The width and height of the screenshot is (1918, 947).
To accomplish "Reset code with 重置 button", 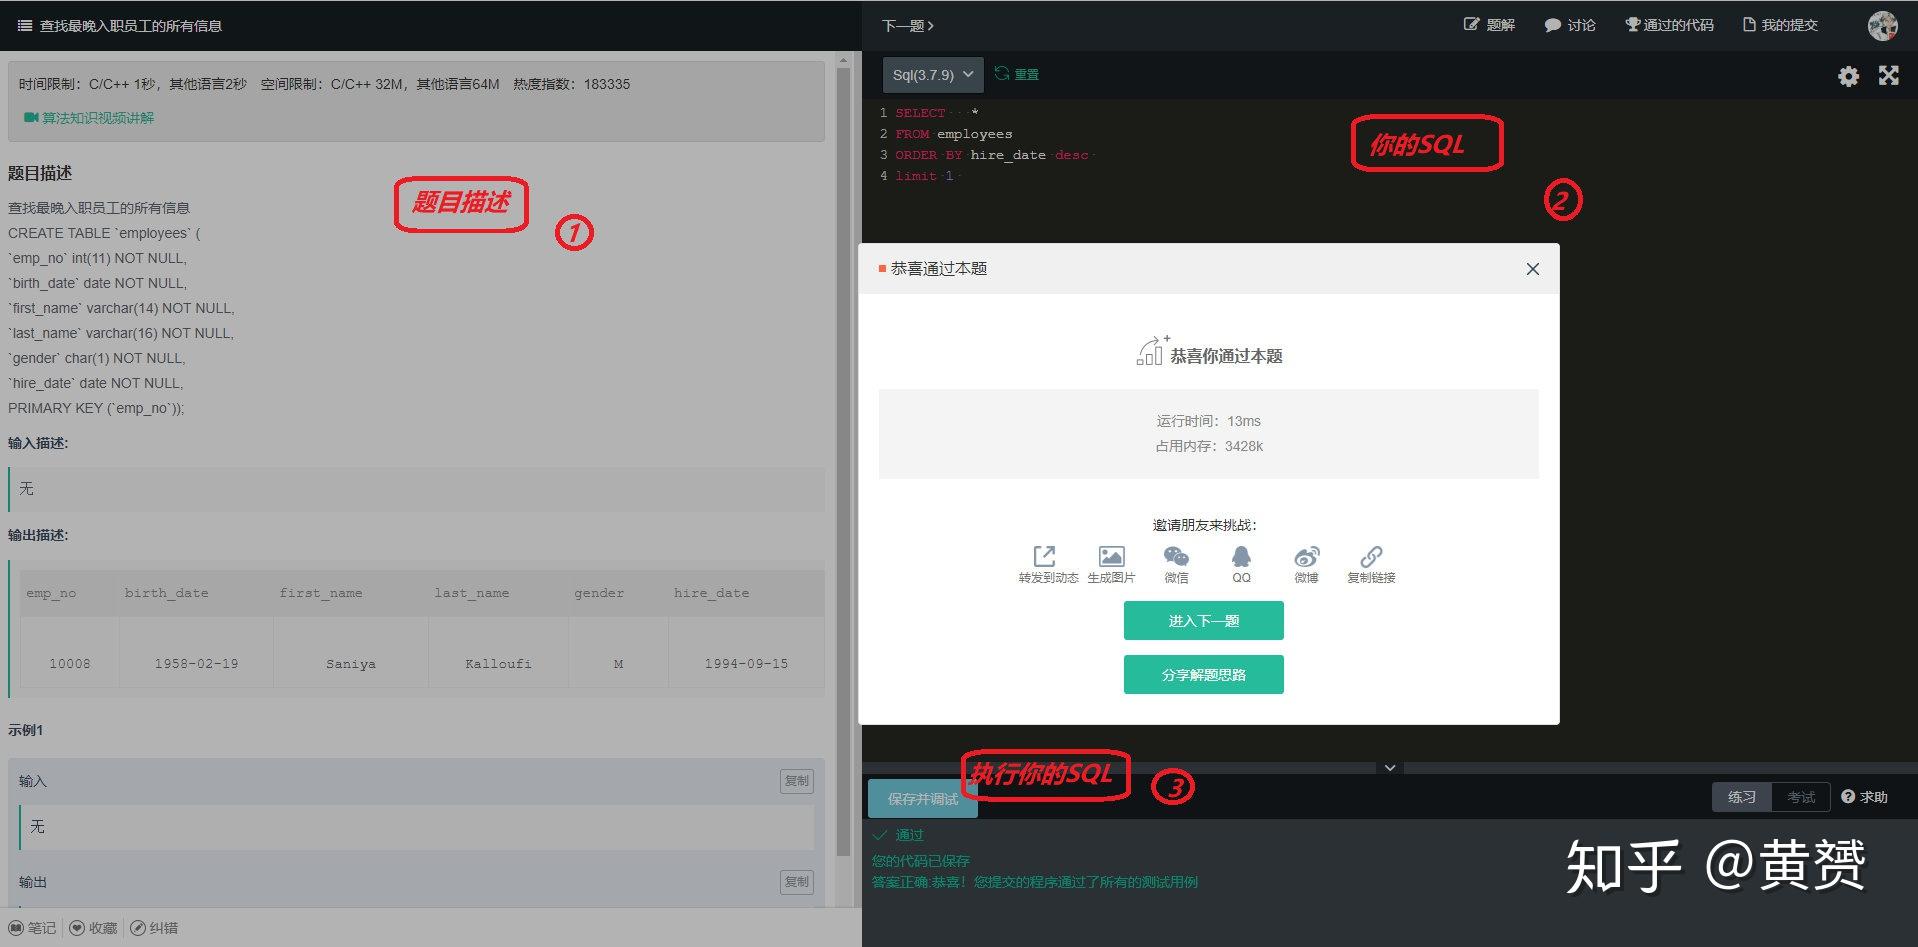I will pyautogui.click(x=1017, y=75).
